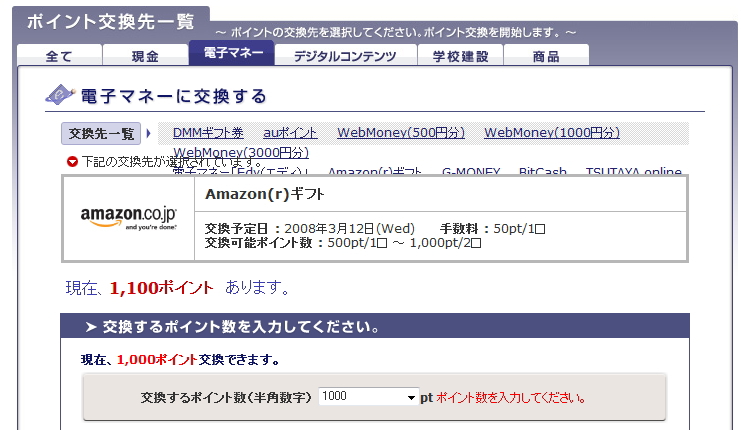The height and width of the screenshot is (430, 742).
Task: Click the 1,100ポイント balance text
Action: 161,288
